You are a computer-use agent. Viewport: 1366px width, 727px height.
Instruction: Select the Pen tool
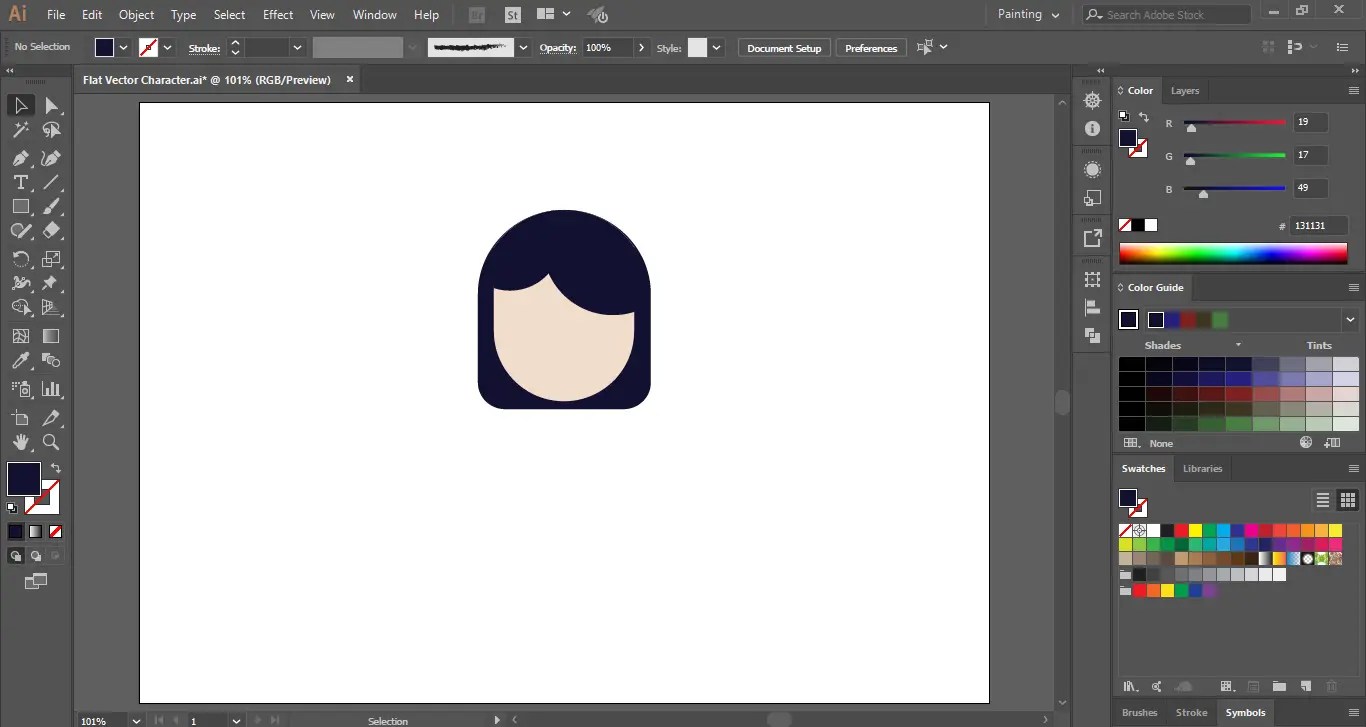[x=20, y=158]
